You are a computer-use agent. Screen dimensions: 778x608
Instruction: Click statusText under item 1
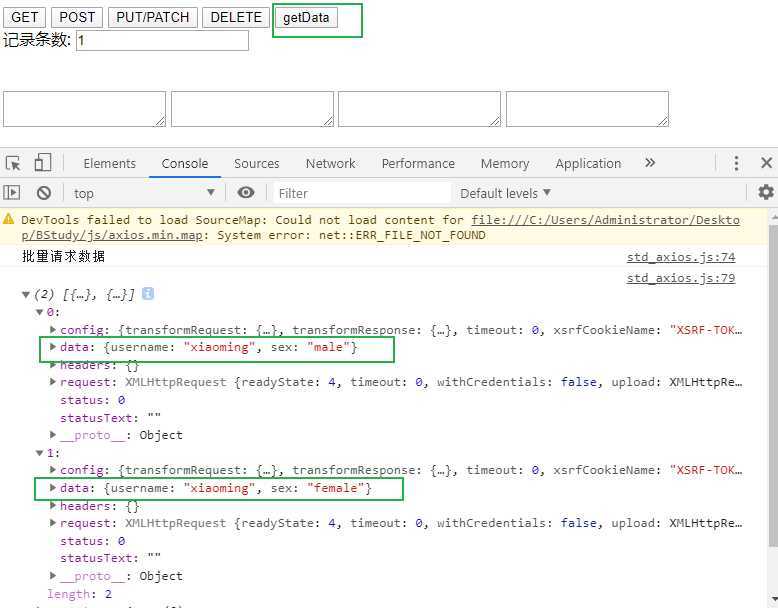pyautogui.click(x=110, y=558)
